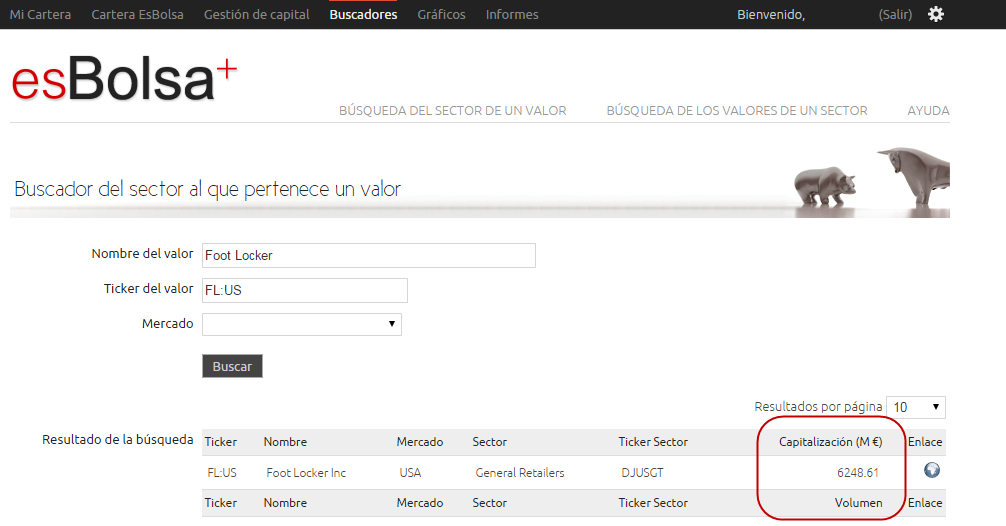Expand the Resultados por página dropdown

tap(916, 407)
